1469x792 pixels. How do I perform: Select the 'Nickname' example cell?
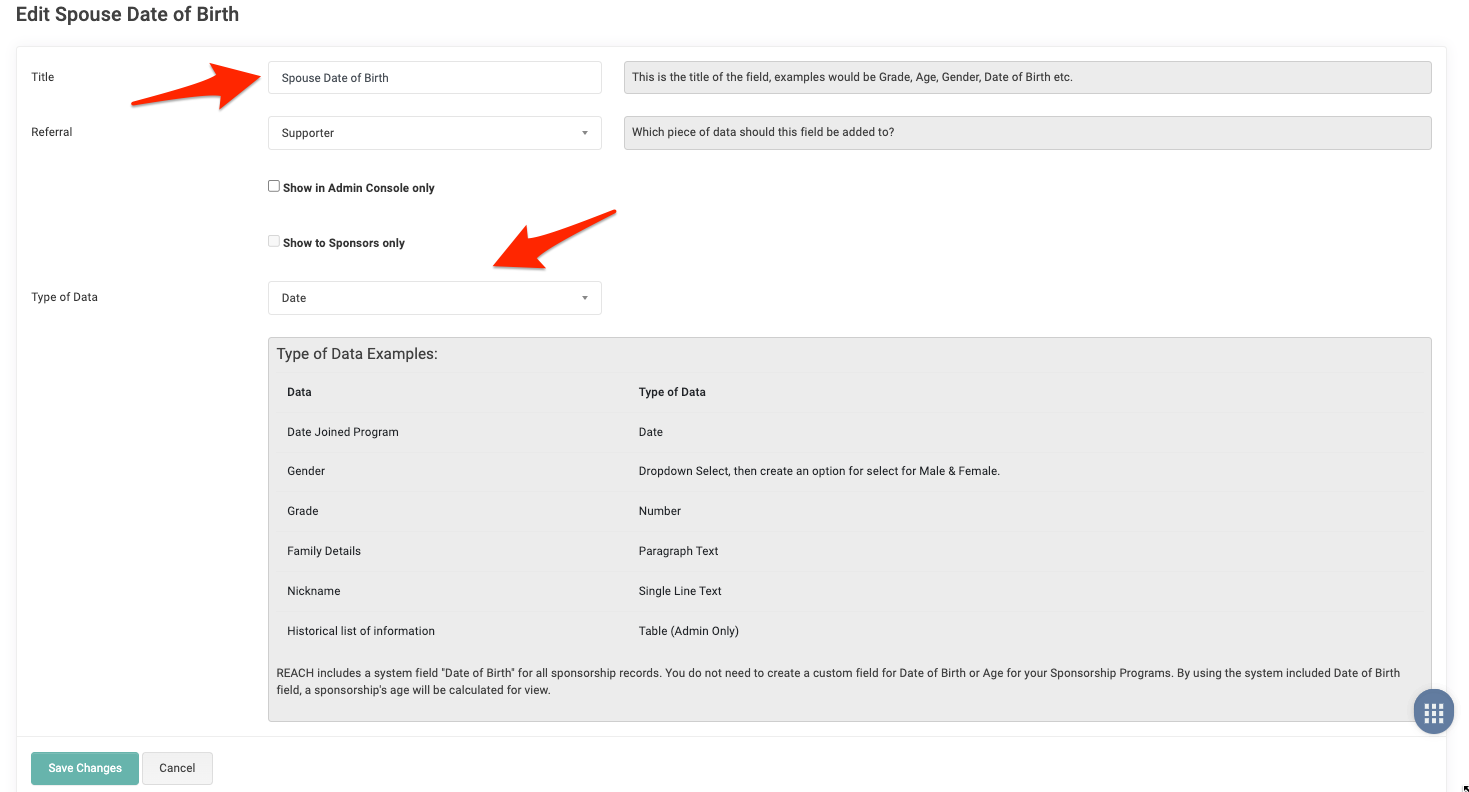[314, 591]
